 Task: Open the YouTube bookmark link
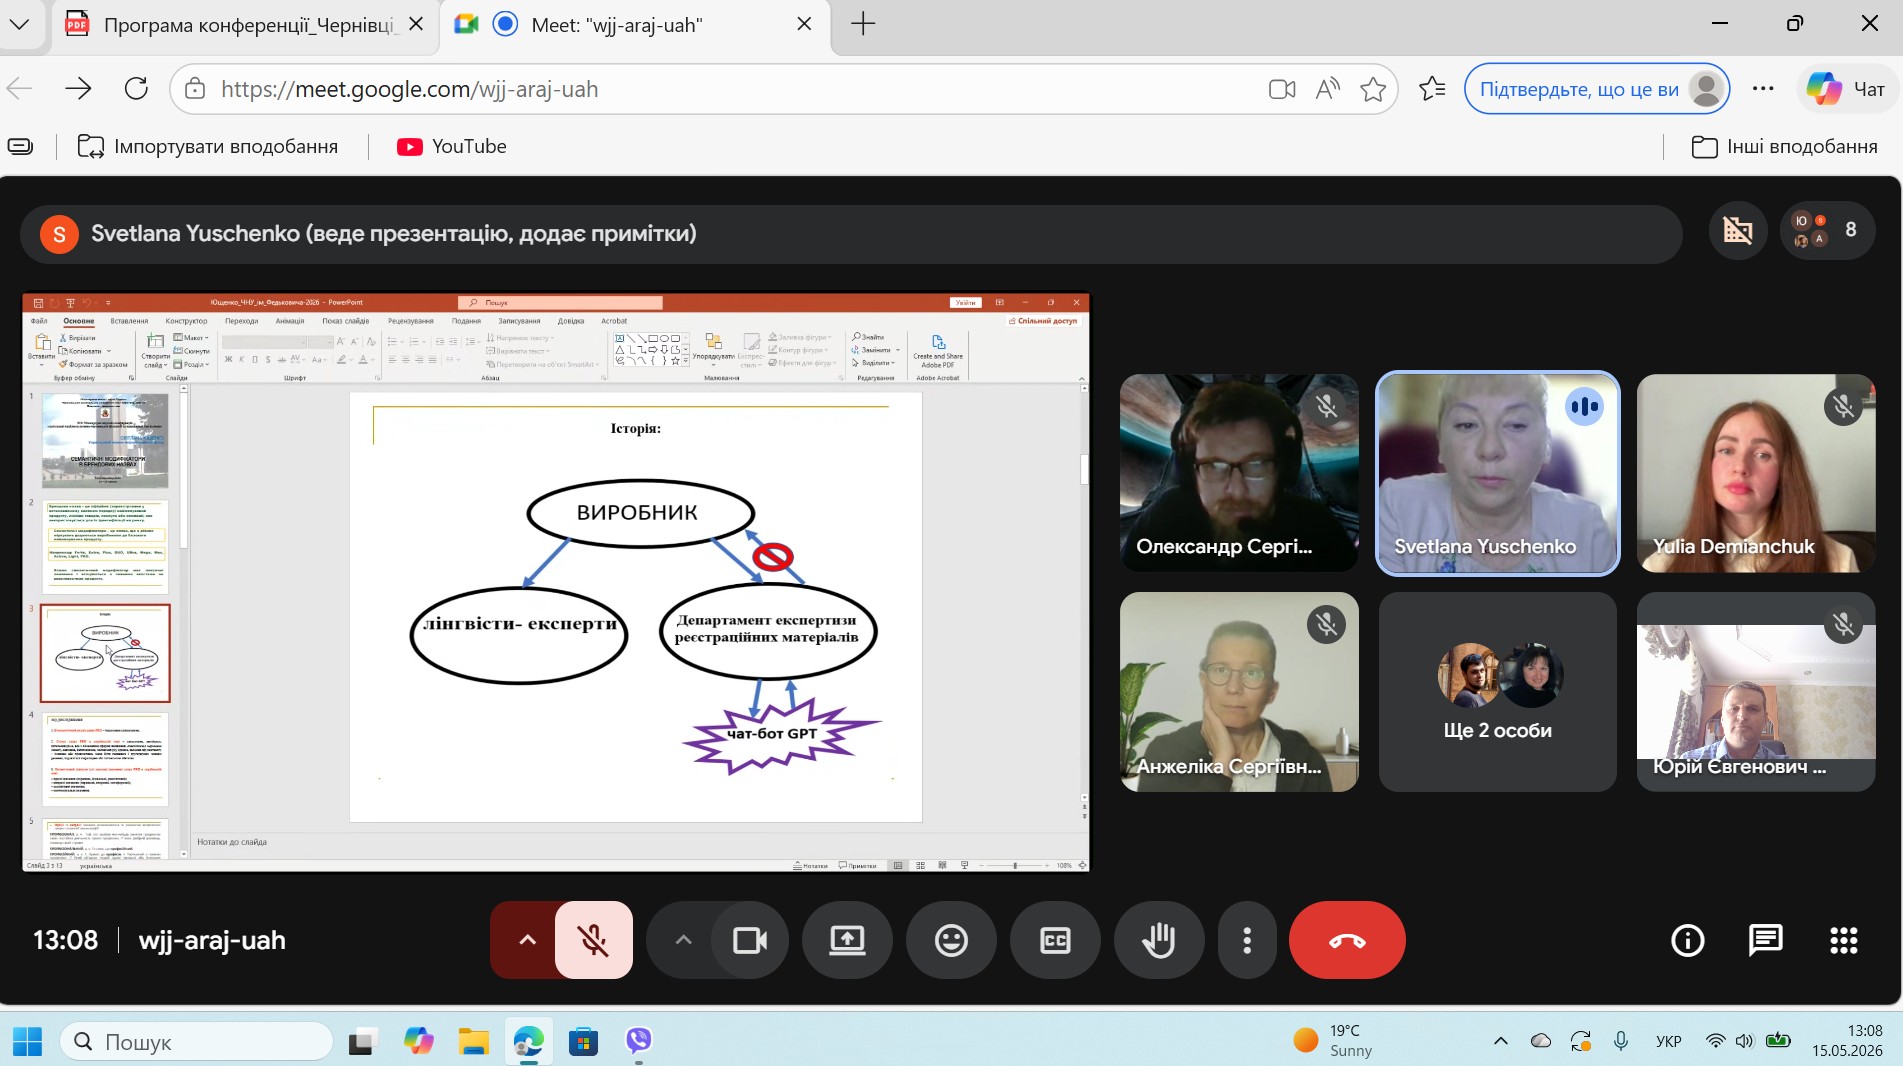452,146
